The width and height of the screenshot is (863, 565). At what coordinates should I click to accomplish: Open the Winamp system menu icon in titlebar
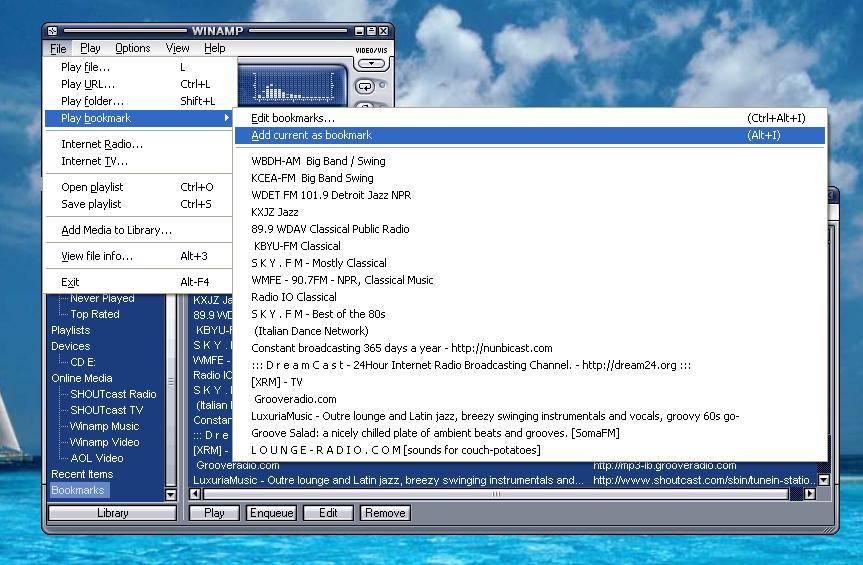(52, 31)
